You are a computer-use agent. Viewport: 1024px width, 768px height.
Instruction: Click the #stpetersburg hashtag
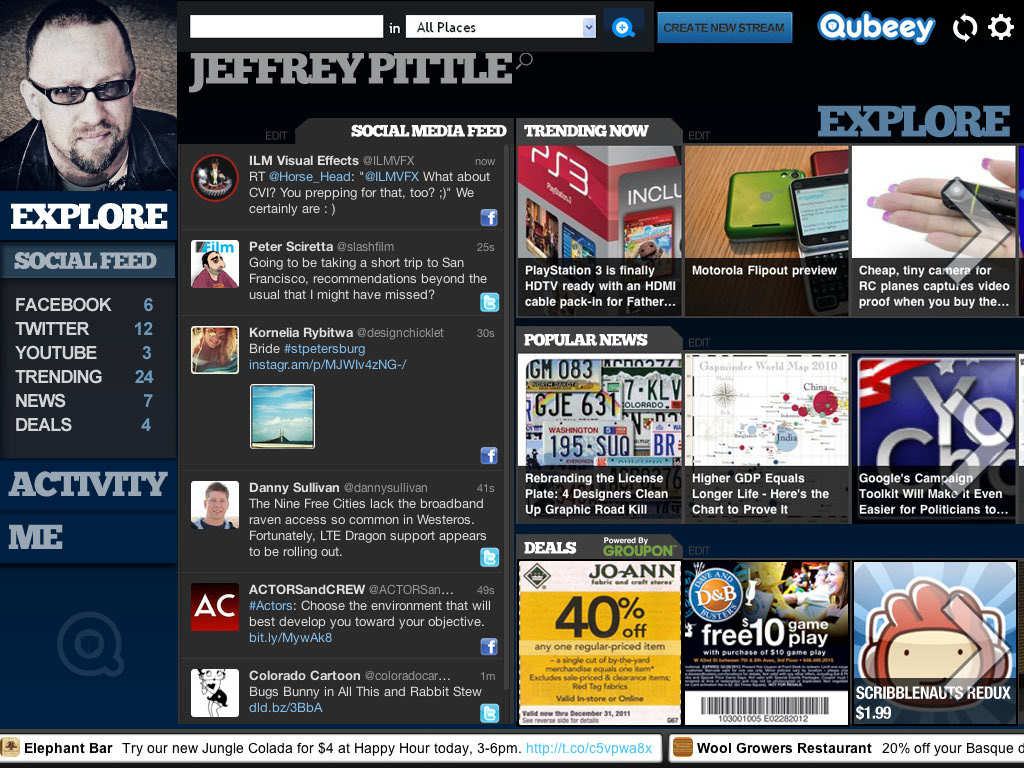click(325, 349)
